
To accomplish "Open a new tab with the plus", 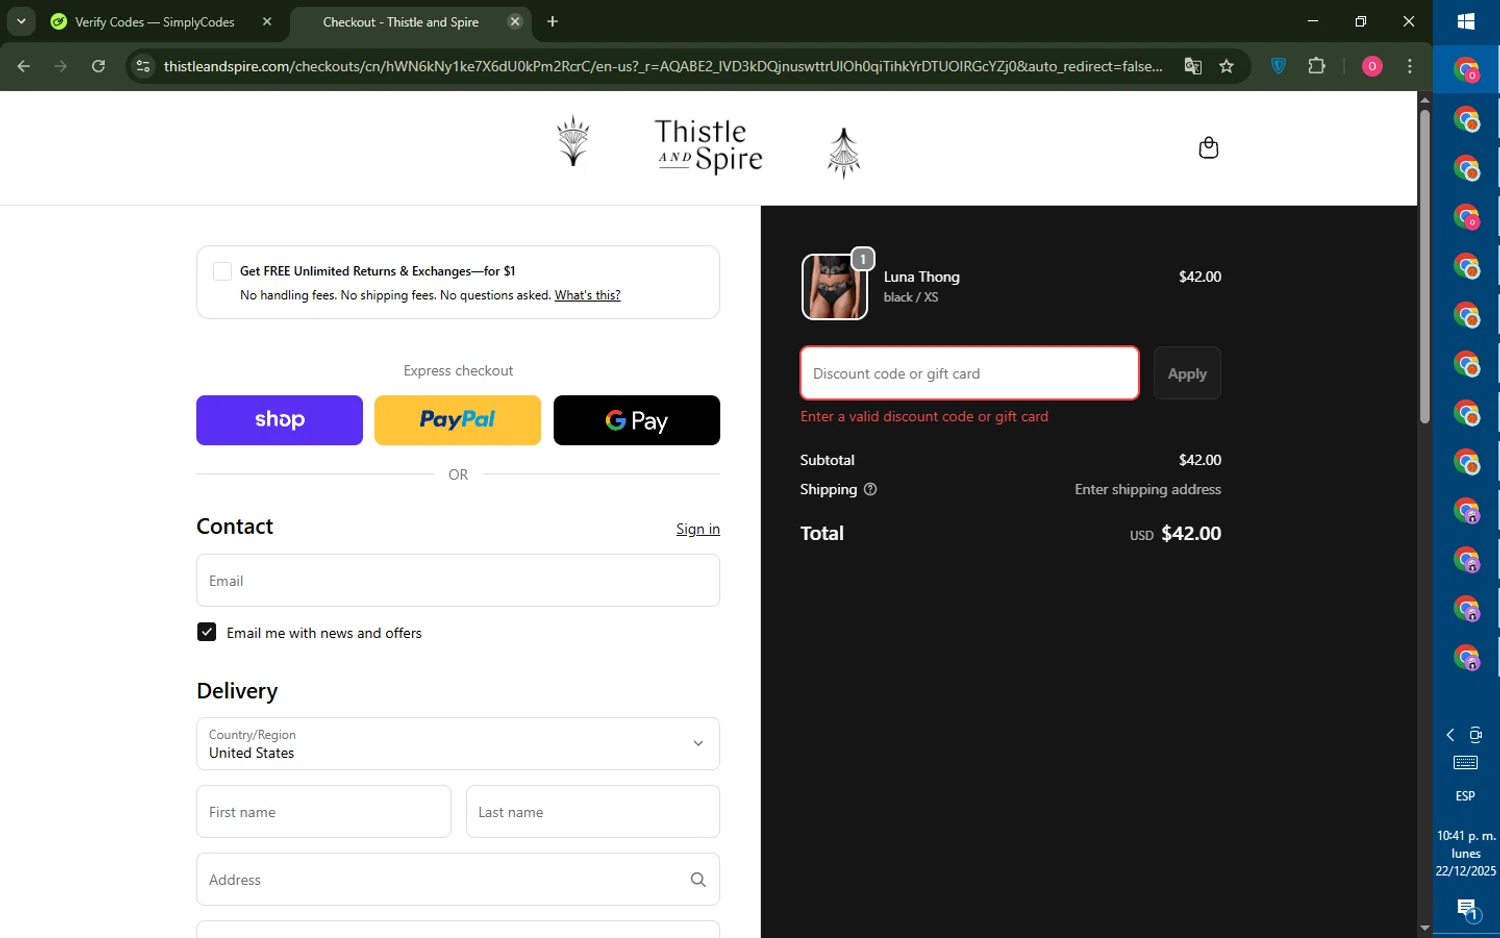I will point(553,22).
